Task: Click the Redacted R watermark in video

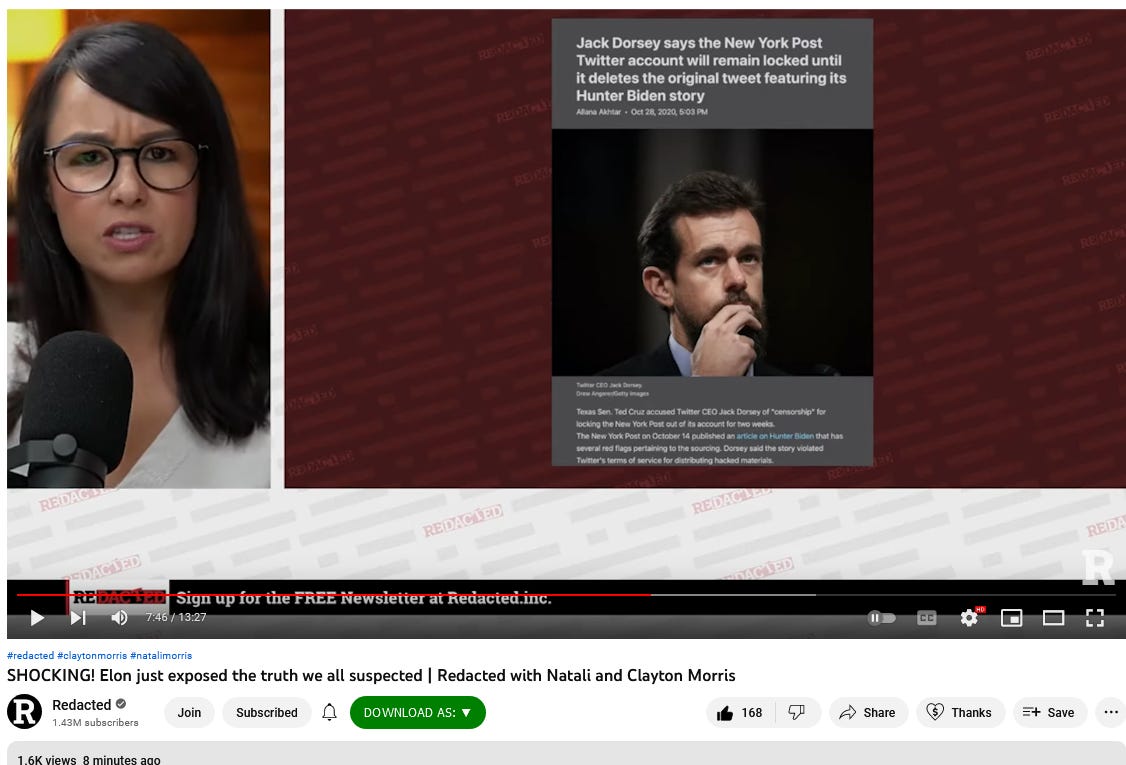Action: click(1097, 567)
